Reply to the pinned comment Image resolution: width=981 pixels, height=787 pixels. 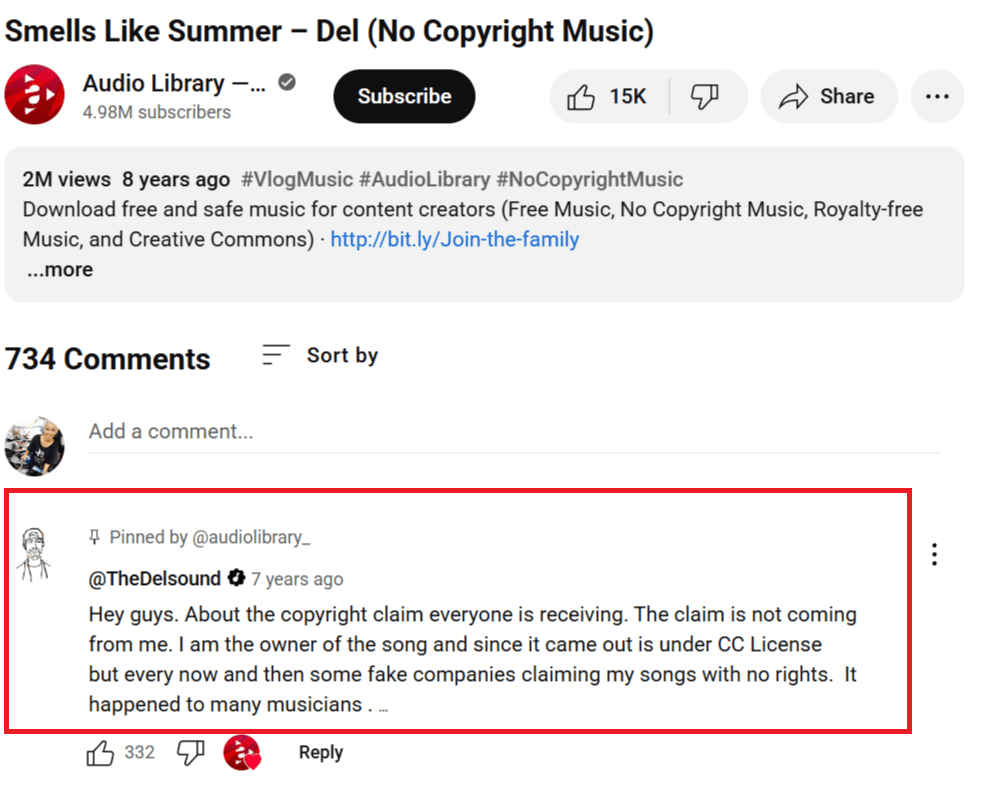point(320,753)
